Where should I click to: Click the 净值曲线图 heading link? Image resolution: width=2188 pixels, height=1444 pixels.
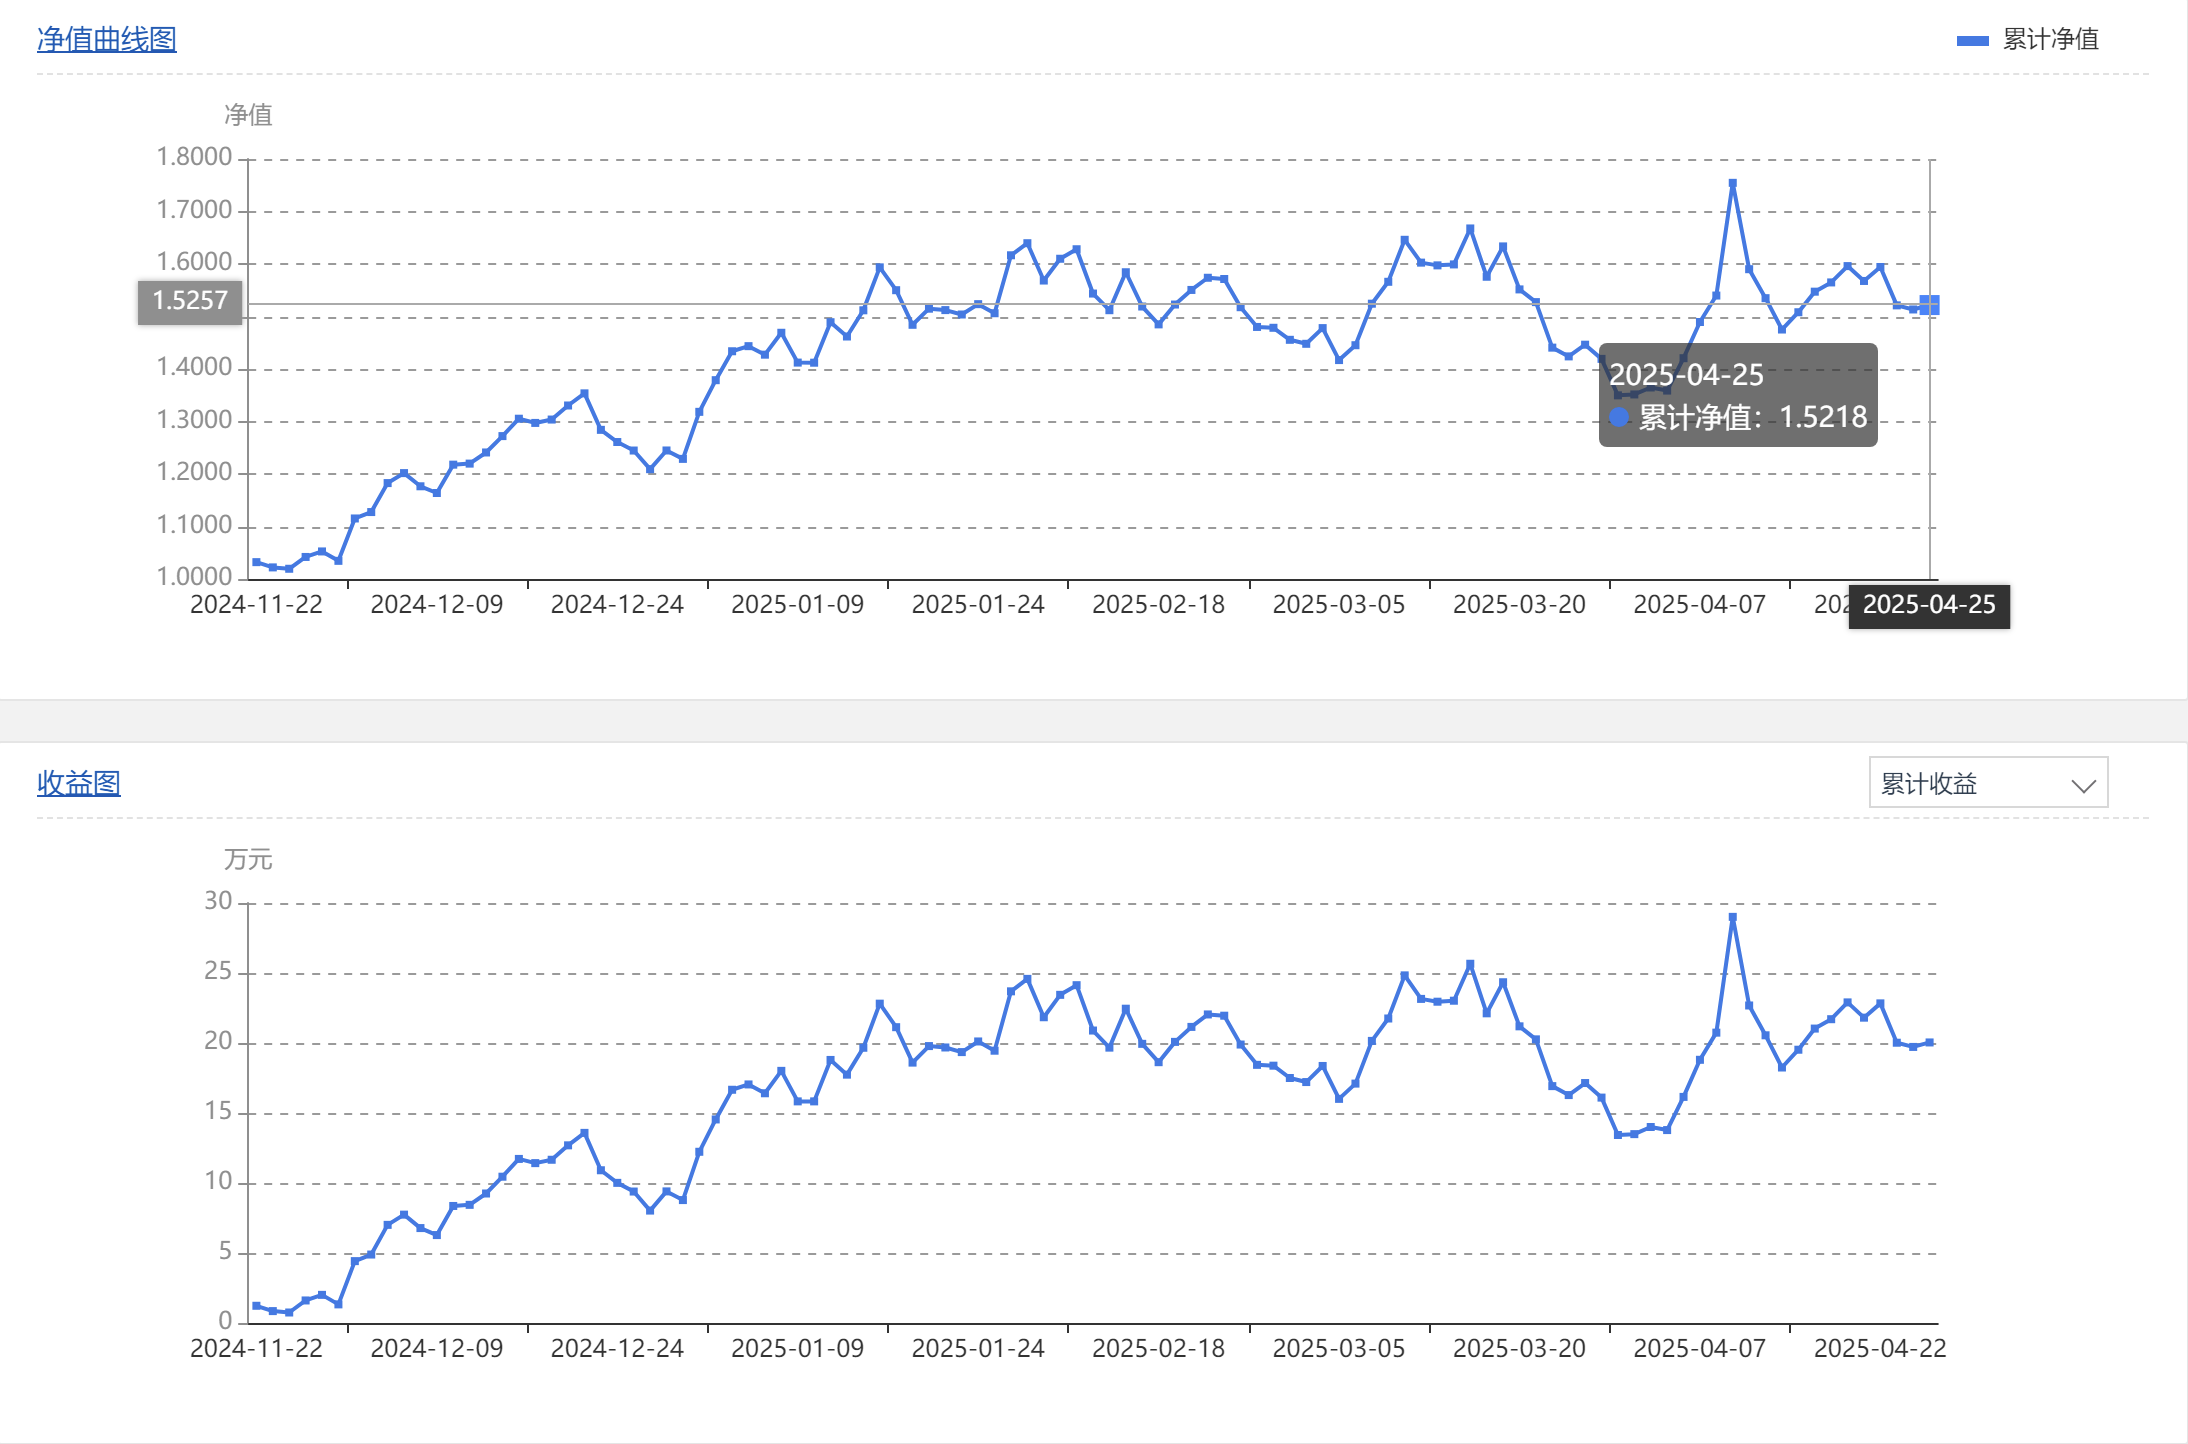[106, 39]
